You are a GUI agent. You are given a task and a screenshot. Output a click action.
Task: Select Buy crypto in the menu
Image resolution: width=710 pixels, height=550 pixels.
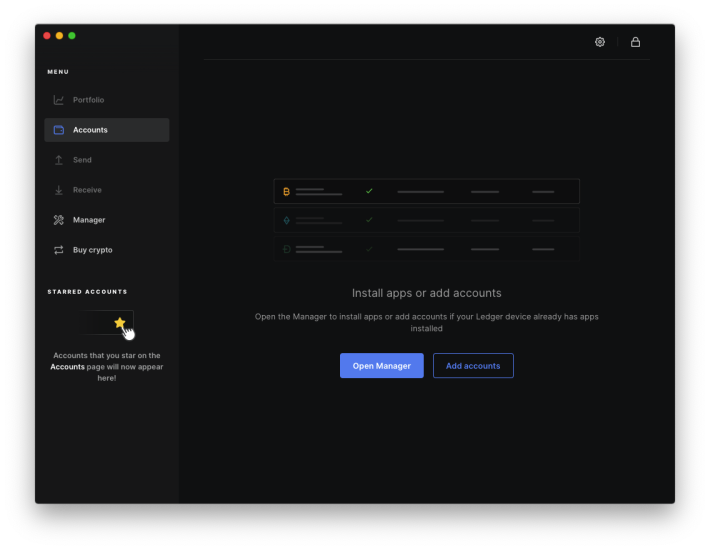click(107, 250)
